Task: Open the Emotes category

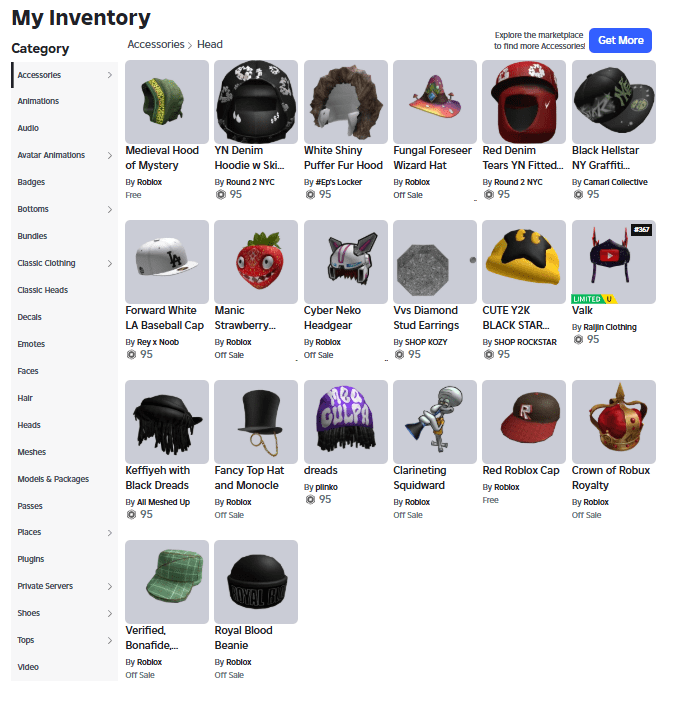Action: [31, 344]
